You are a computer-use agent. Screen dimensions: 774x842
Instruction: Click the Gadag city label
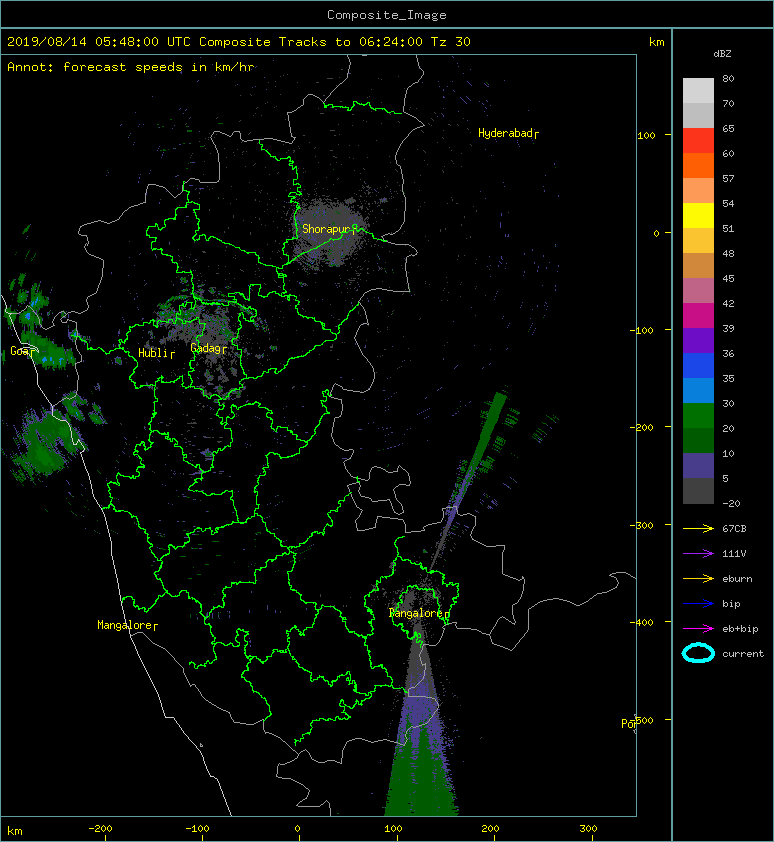208,348
